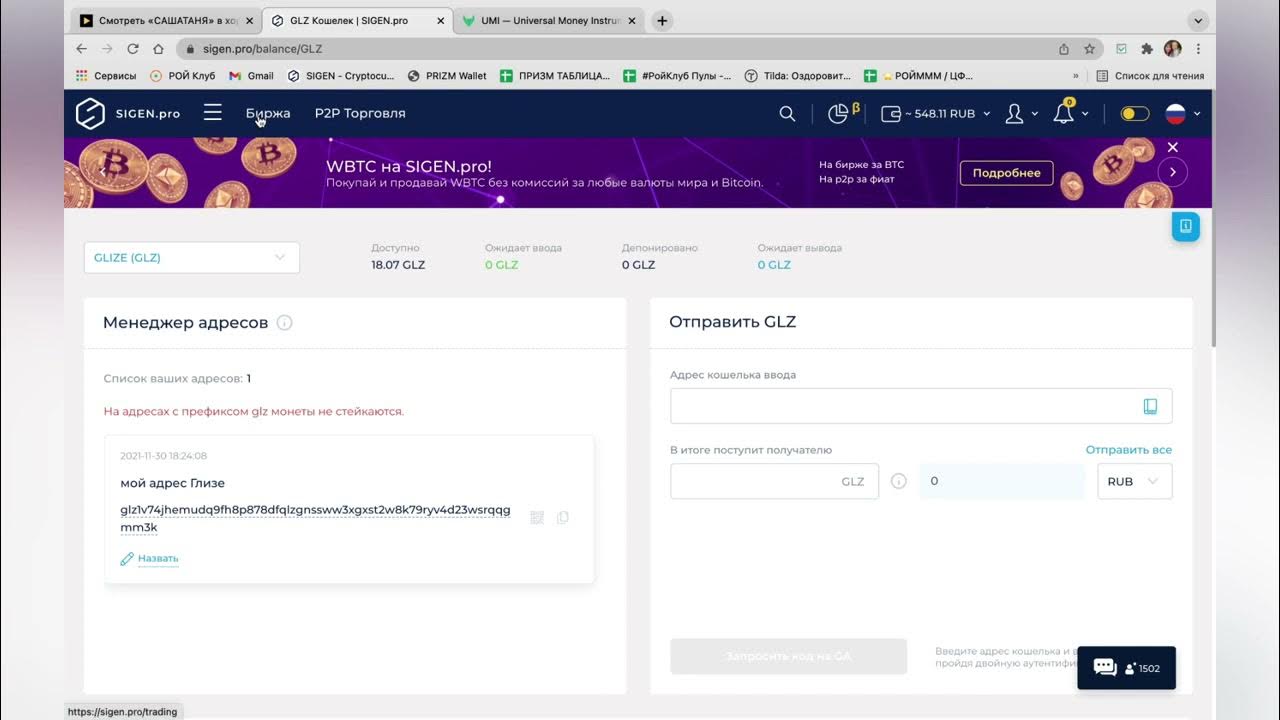The height and width of the screenshot is (720, 1280).
Task: Click the glz1v74jhemudq9fh8p878 address text
Action: [315, 518]
